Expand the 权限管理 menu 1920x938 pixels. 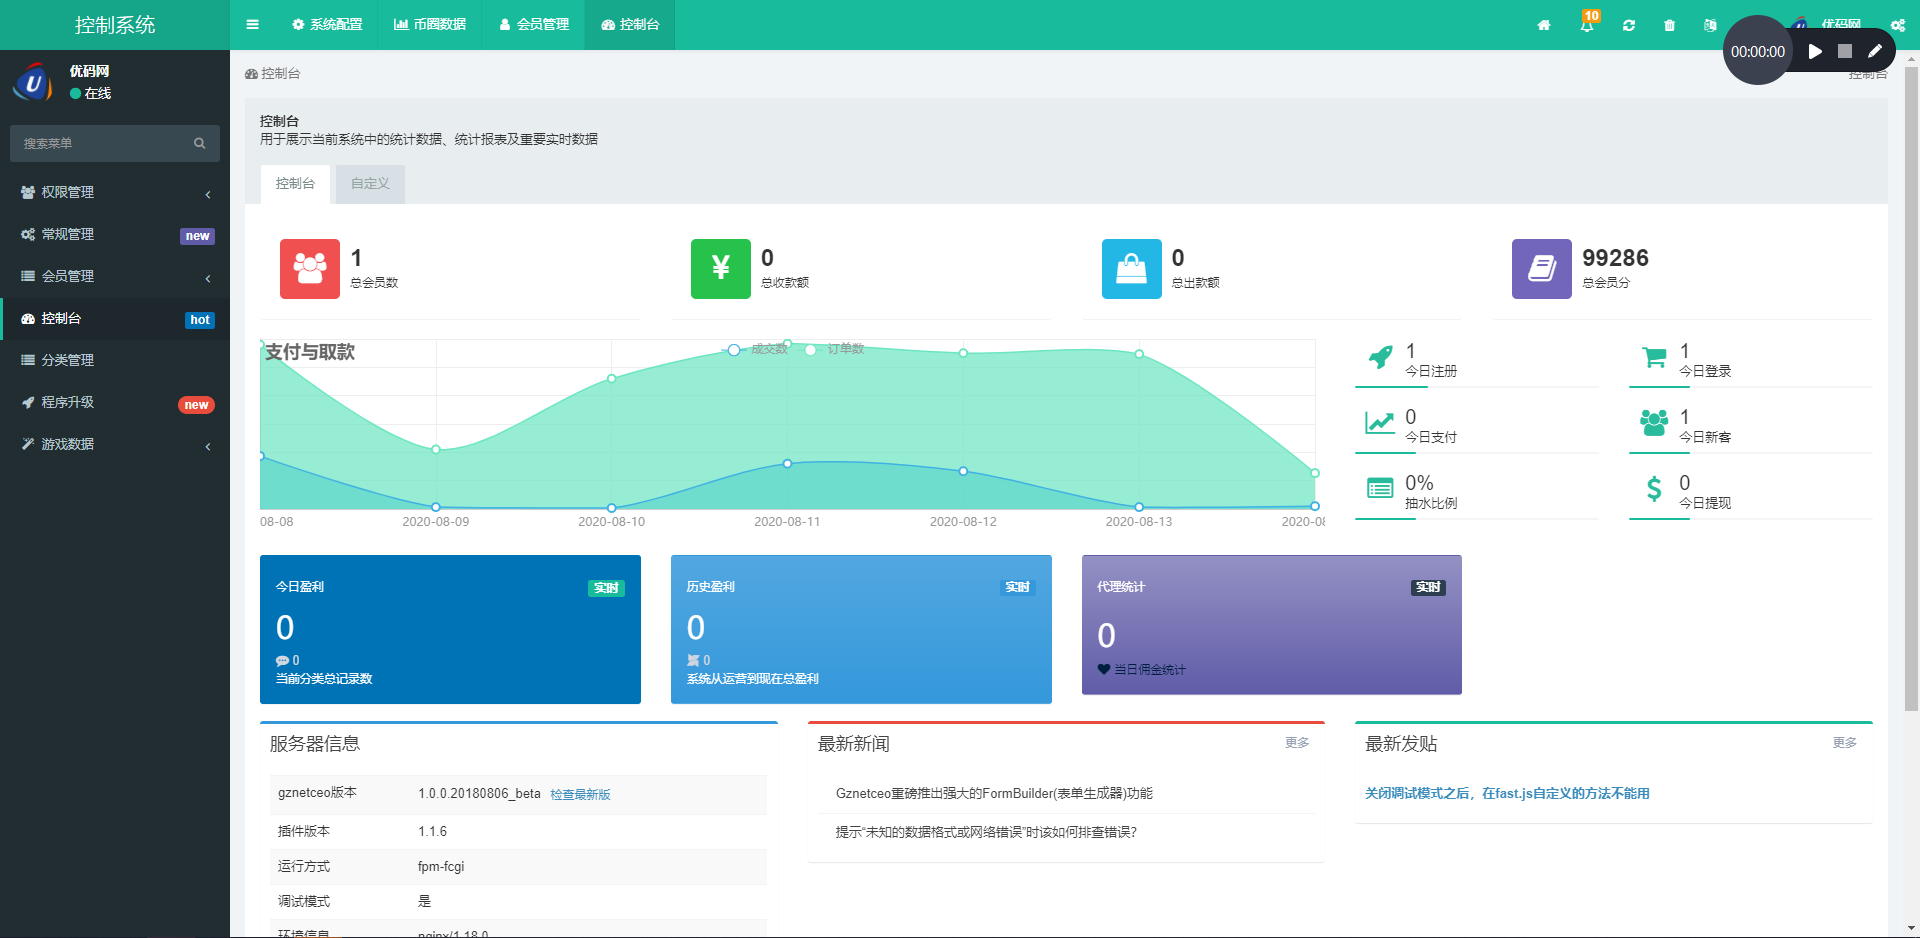(x=68, y=192)
